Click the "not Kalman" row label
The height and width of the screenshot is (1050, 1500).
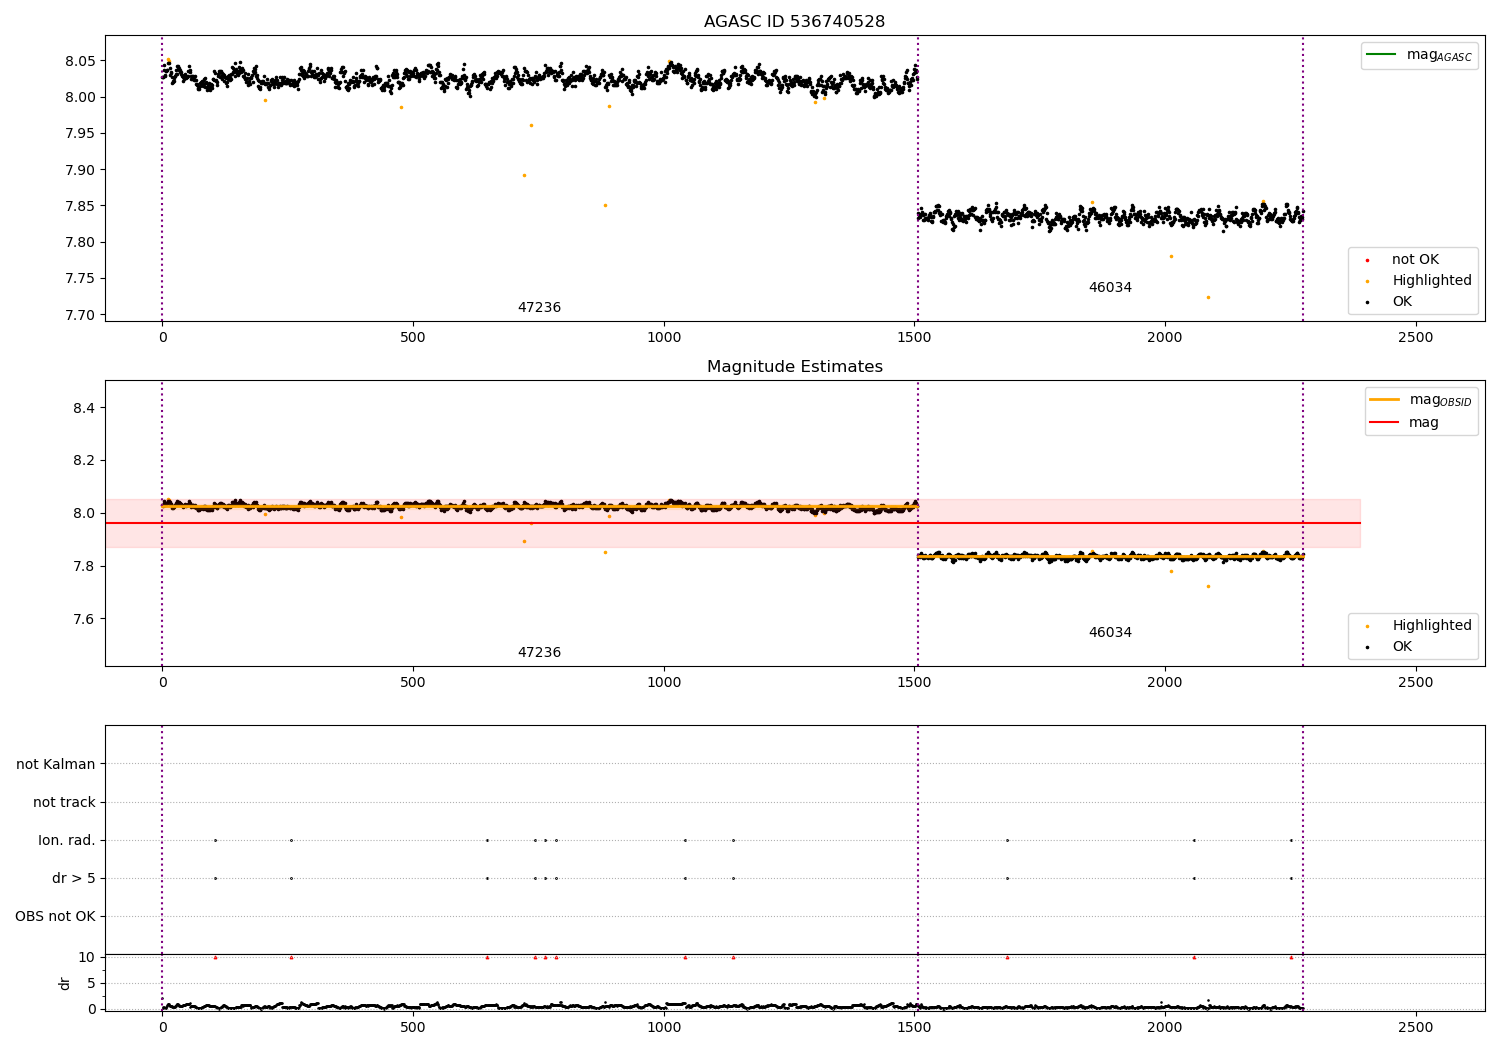tap(56, 765)
